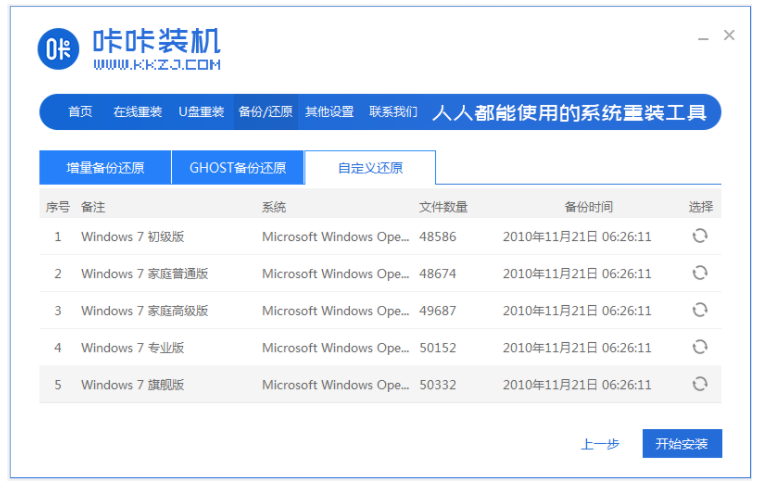Screen dimensions: 763x489
Task: Open the 首页 menu item
Action: point(80,112)
